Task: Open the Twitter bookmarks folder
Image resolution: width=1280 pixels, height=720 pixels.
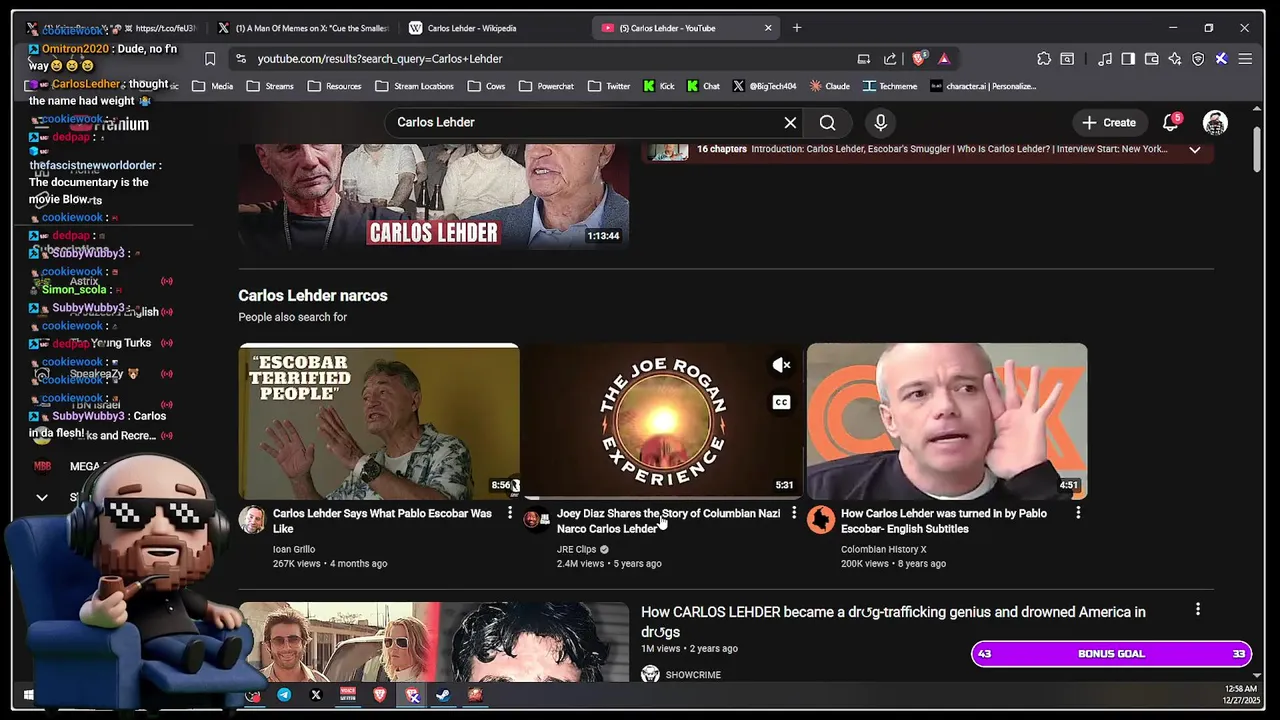Action: coord(609,86)
